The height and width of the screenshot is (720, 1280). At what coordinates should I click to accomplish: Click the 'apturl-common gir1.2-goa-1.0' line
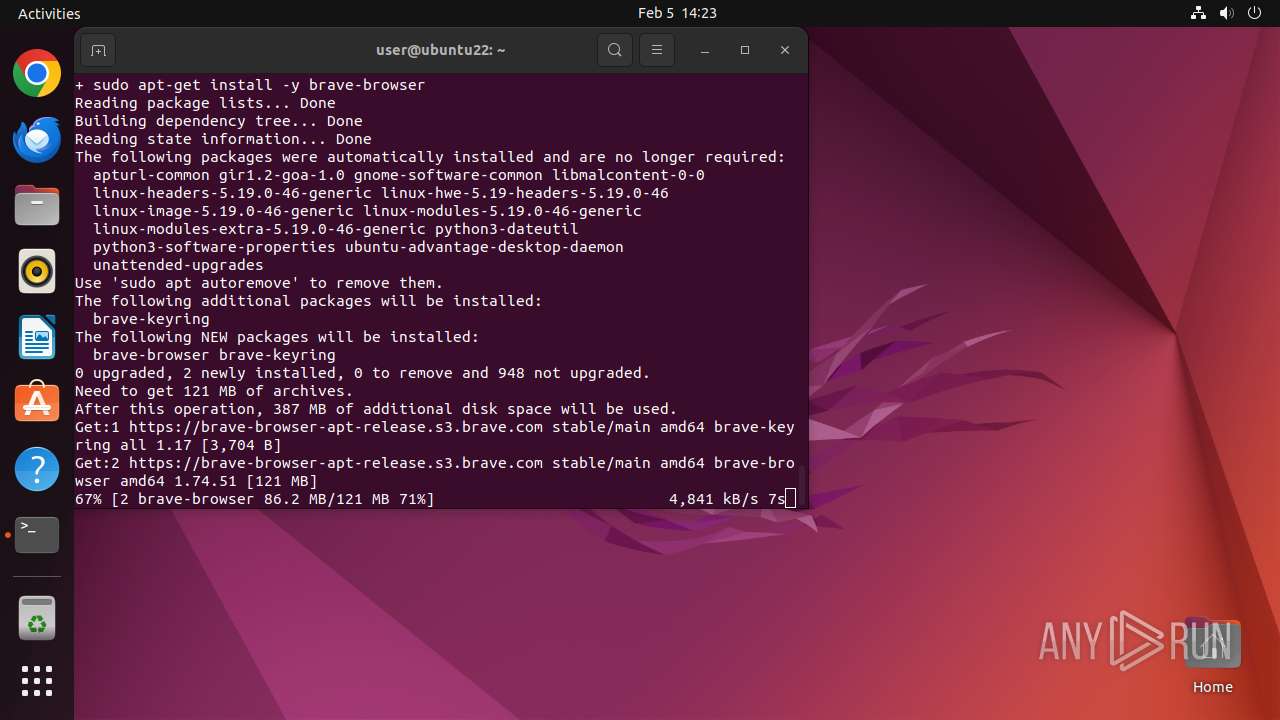(x=399, y=175)
